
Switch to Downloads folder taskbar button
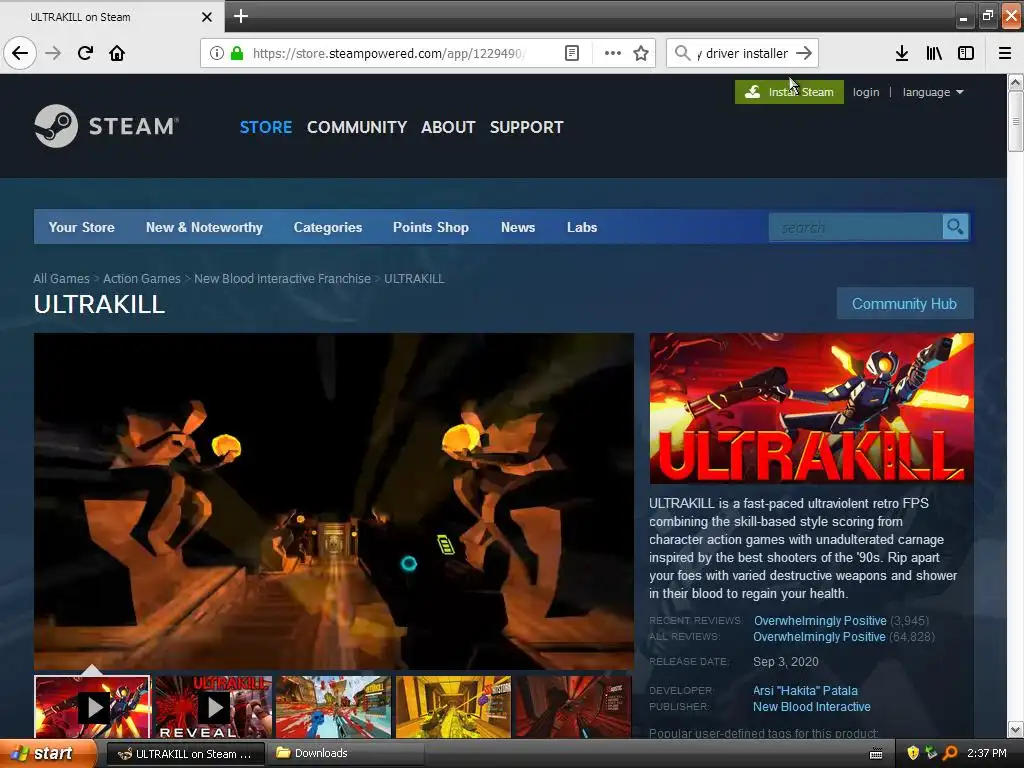point(345,753)
